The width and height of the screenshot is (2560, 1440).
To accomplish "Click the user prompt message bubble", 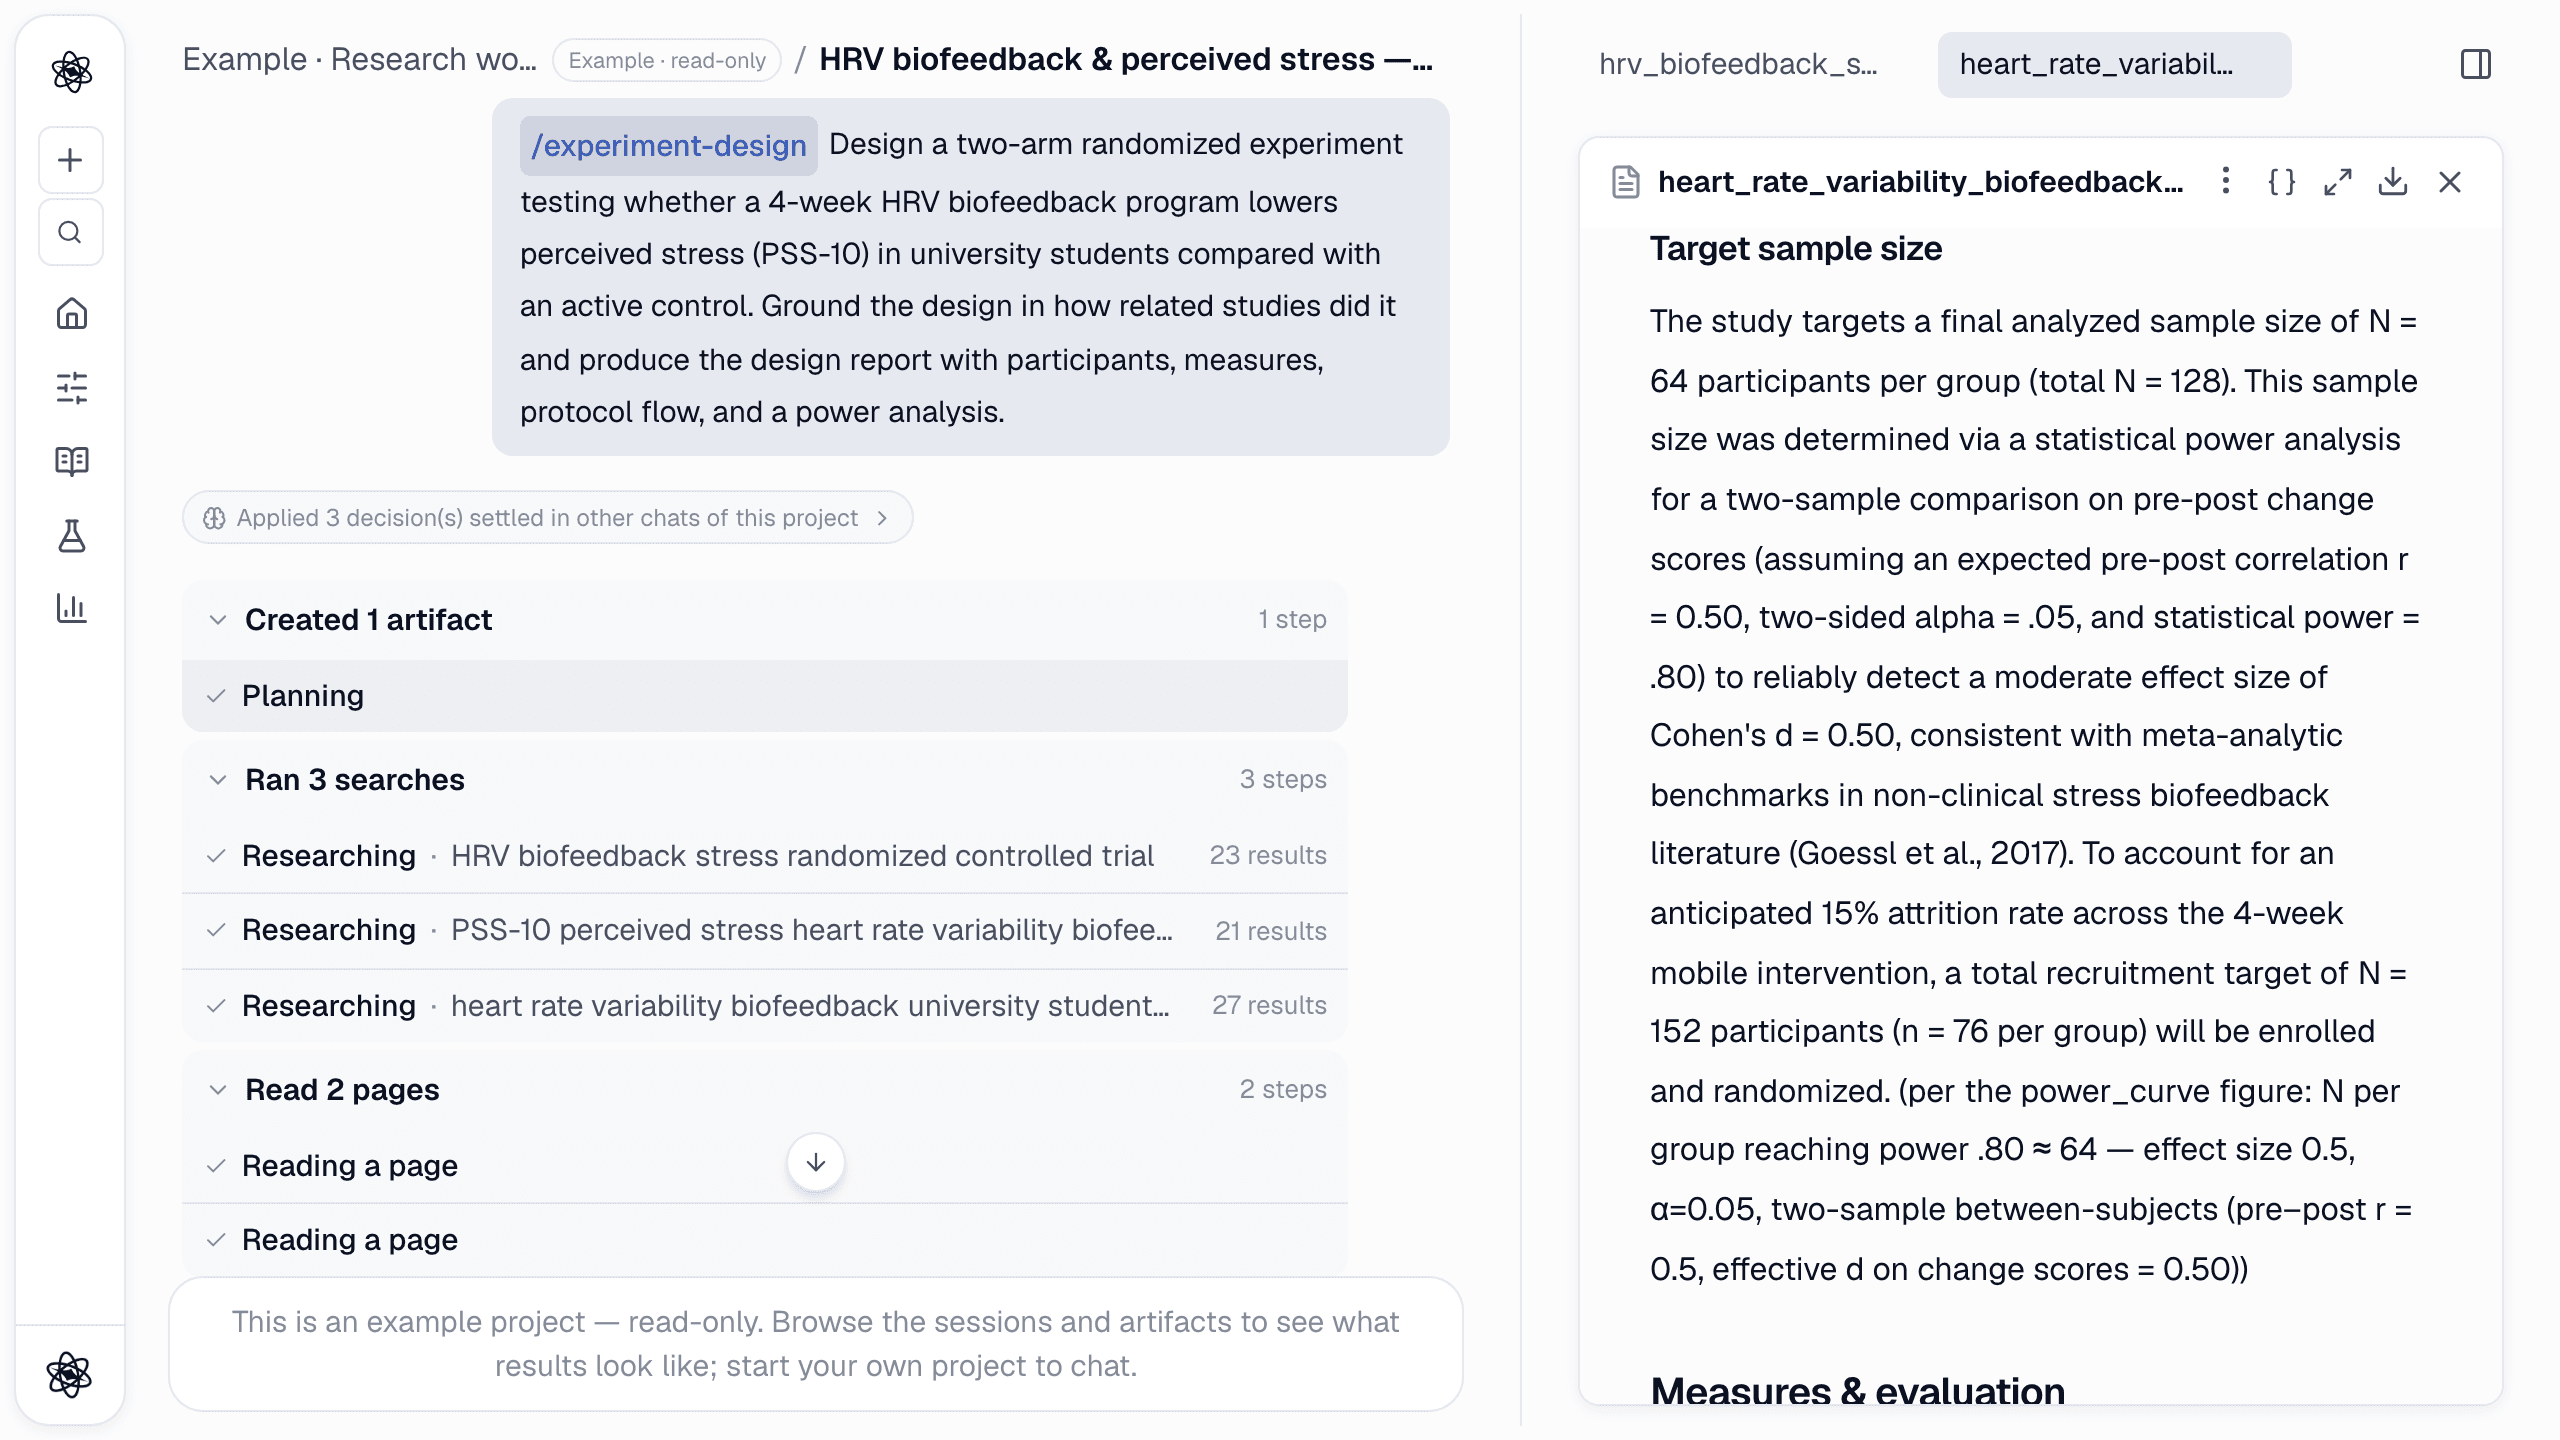I will pos(970,277).
